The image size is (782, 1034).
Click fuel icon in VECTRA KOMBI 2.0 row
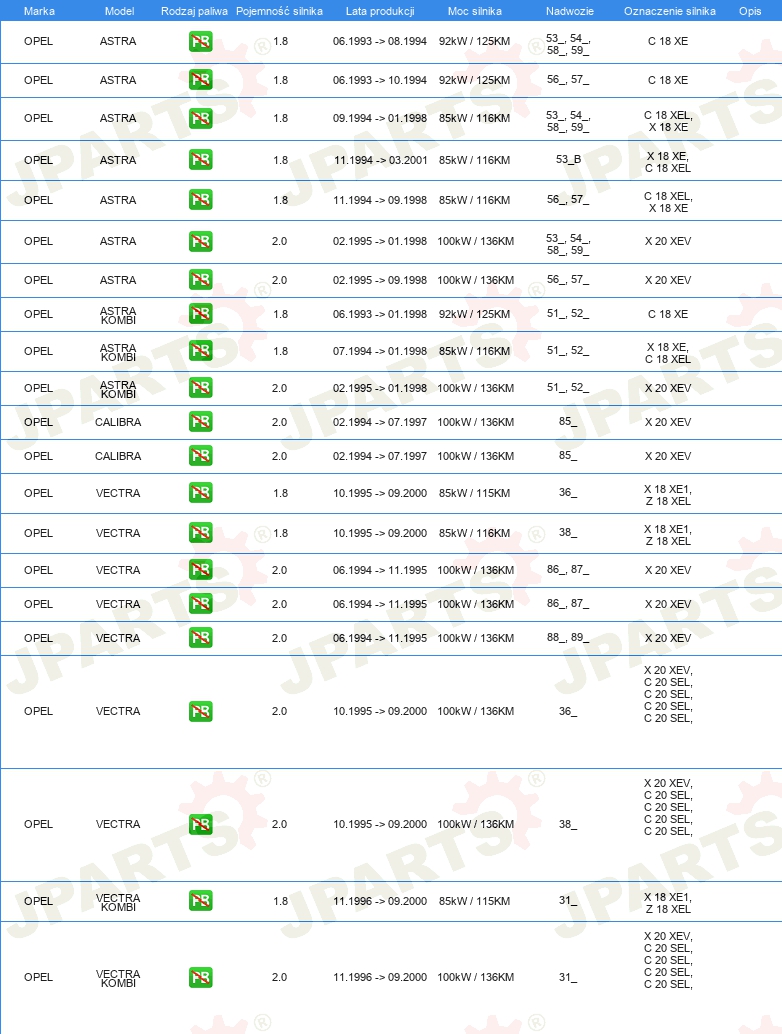200,977
